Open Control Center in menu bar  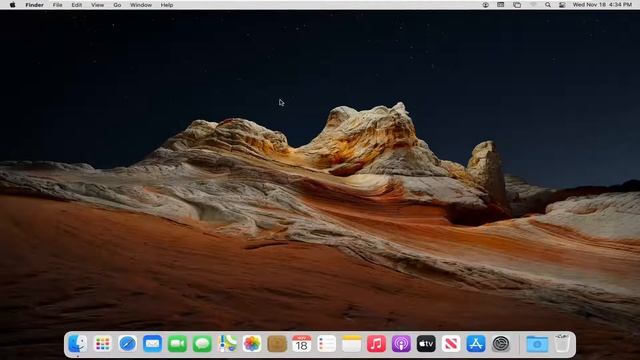562,5
